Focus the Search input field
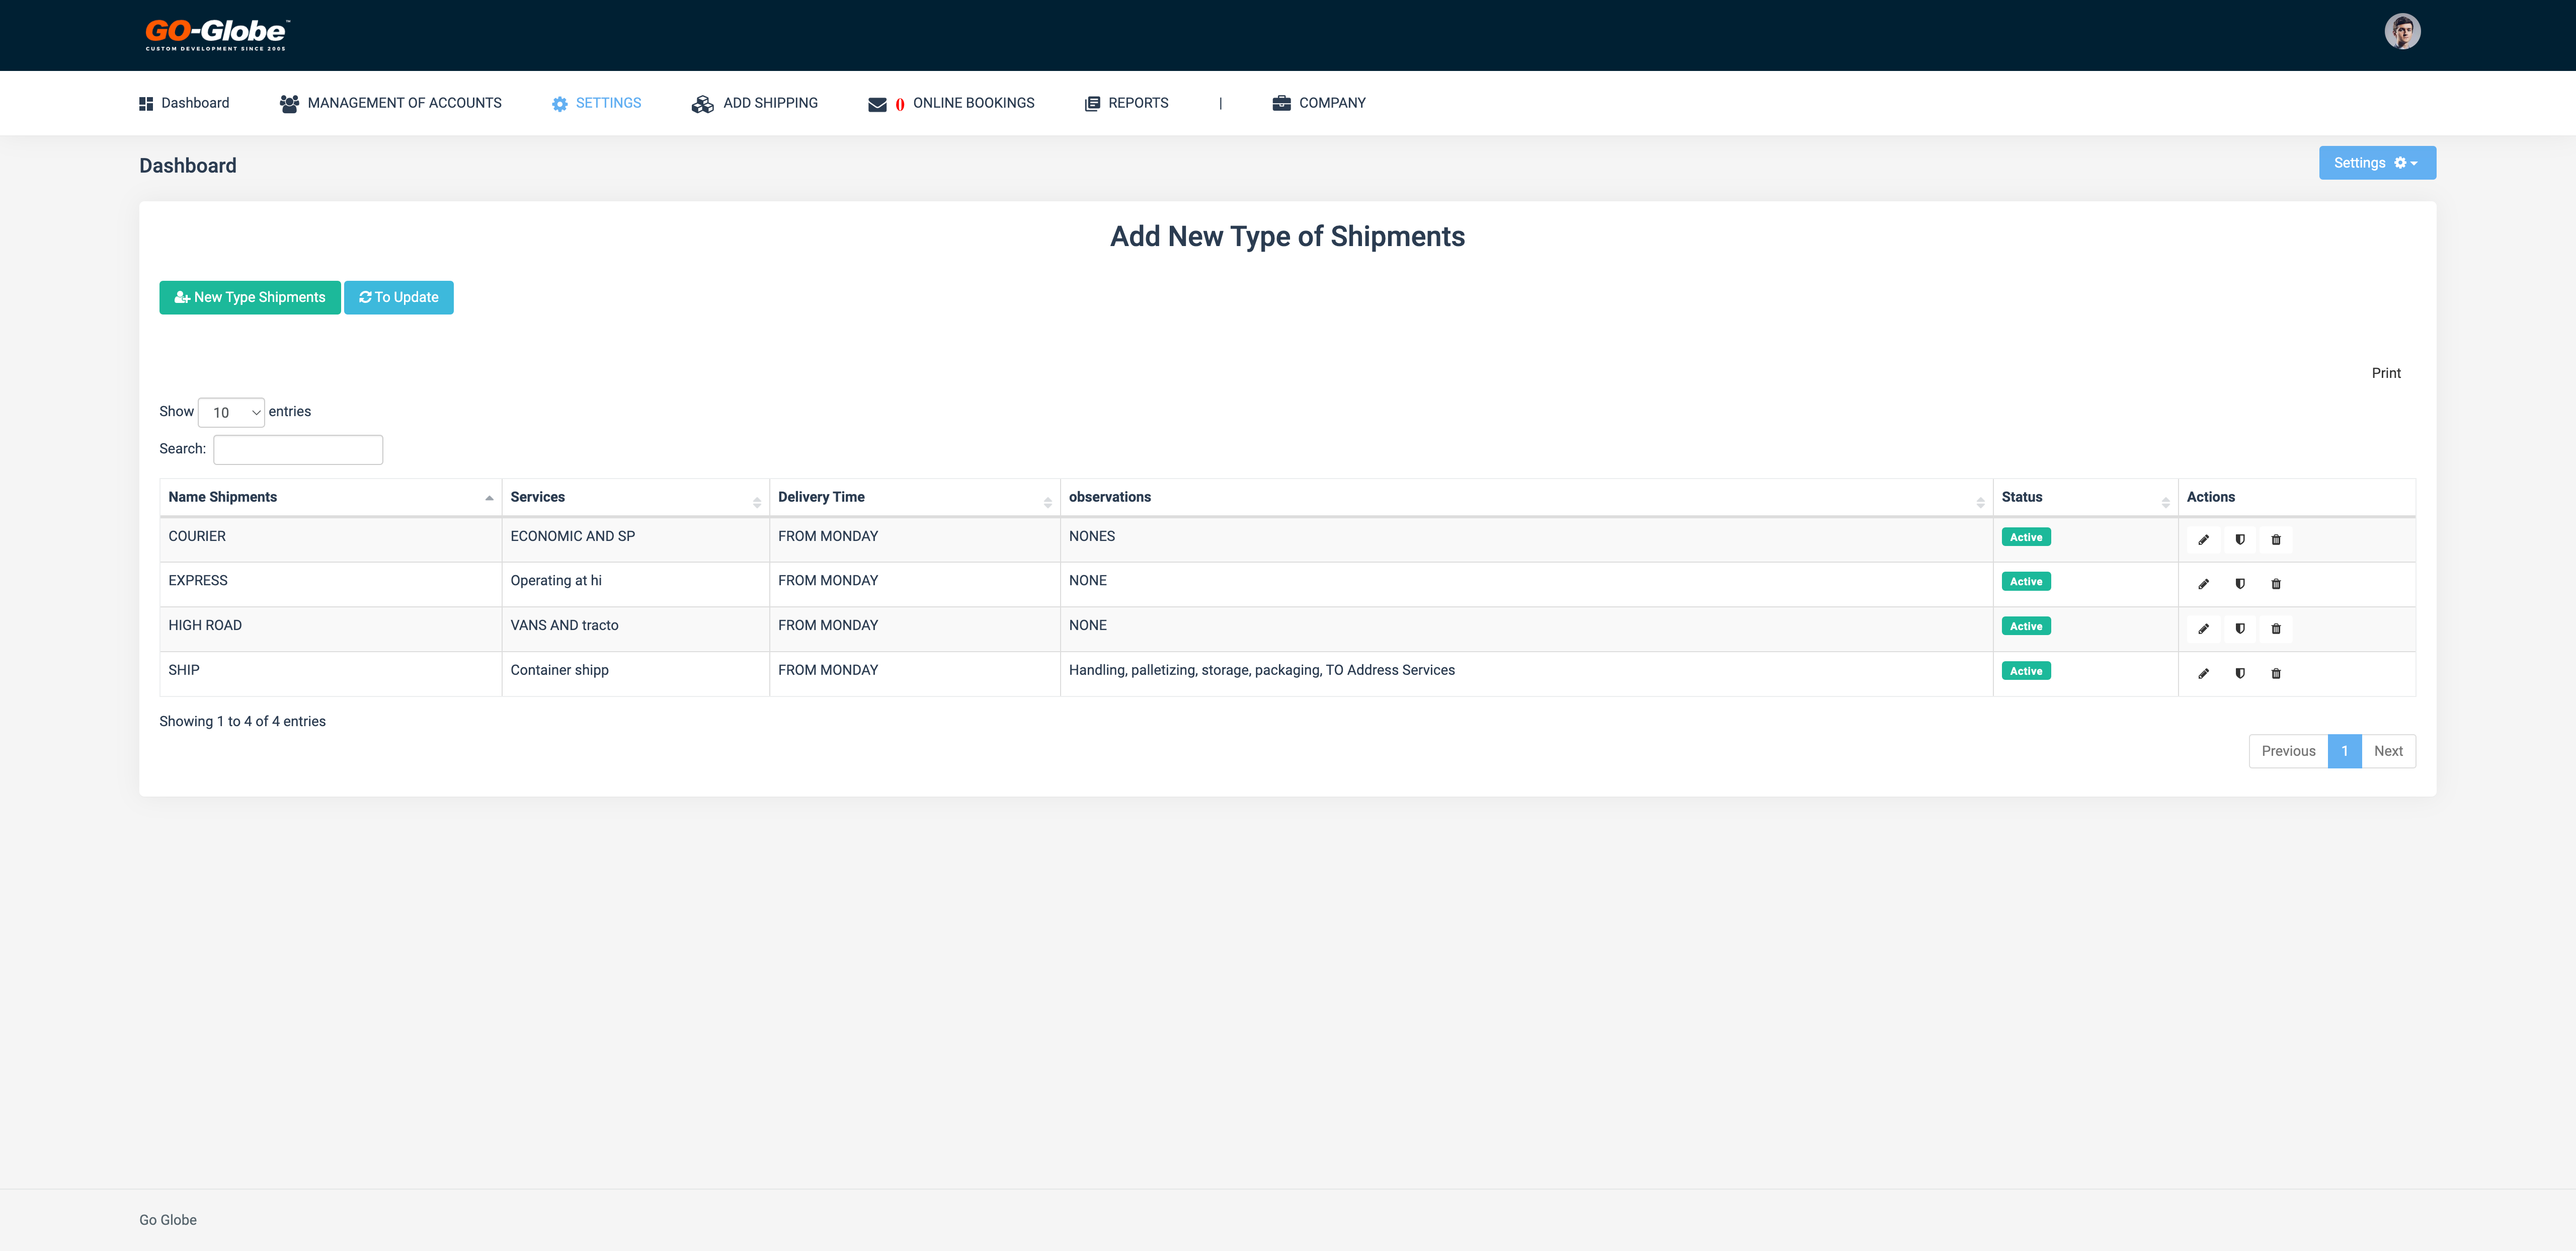Viewport: 2576px width, 1251px height. click(298, 450)
